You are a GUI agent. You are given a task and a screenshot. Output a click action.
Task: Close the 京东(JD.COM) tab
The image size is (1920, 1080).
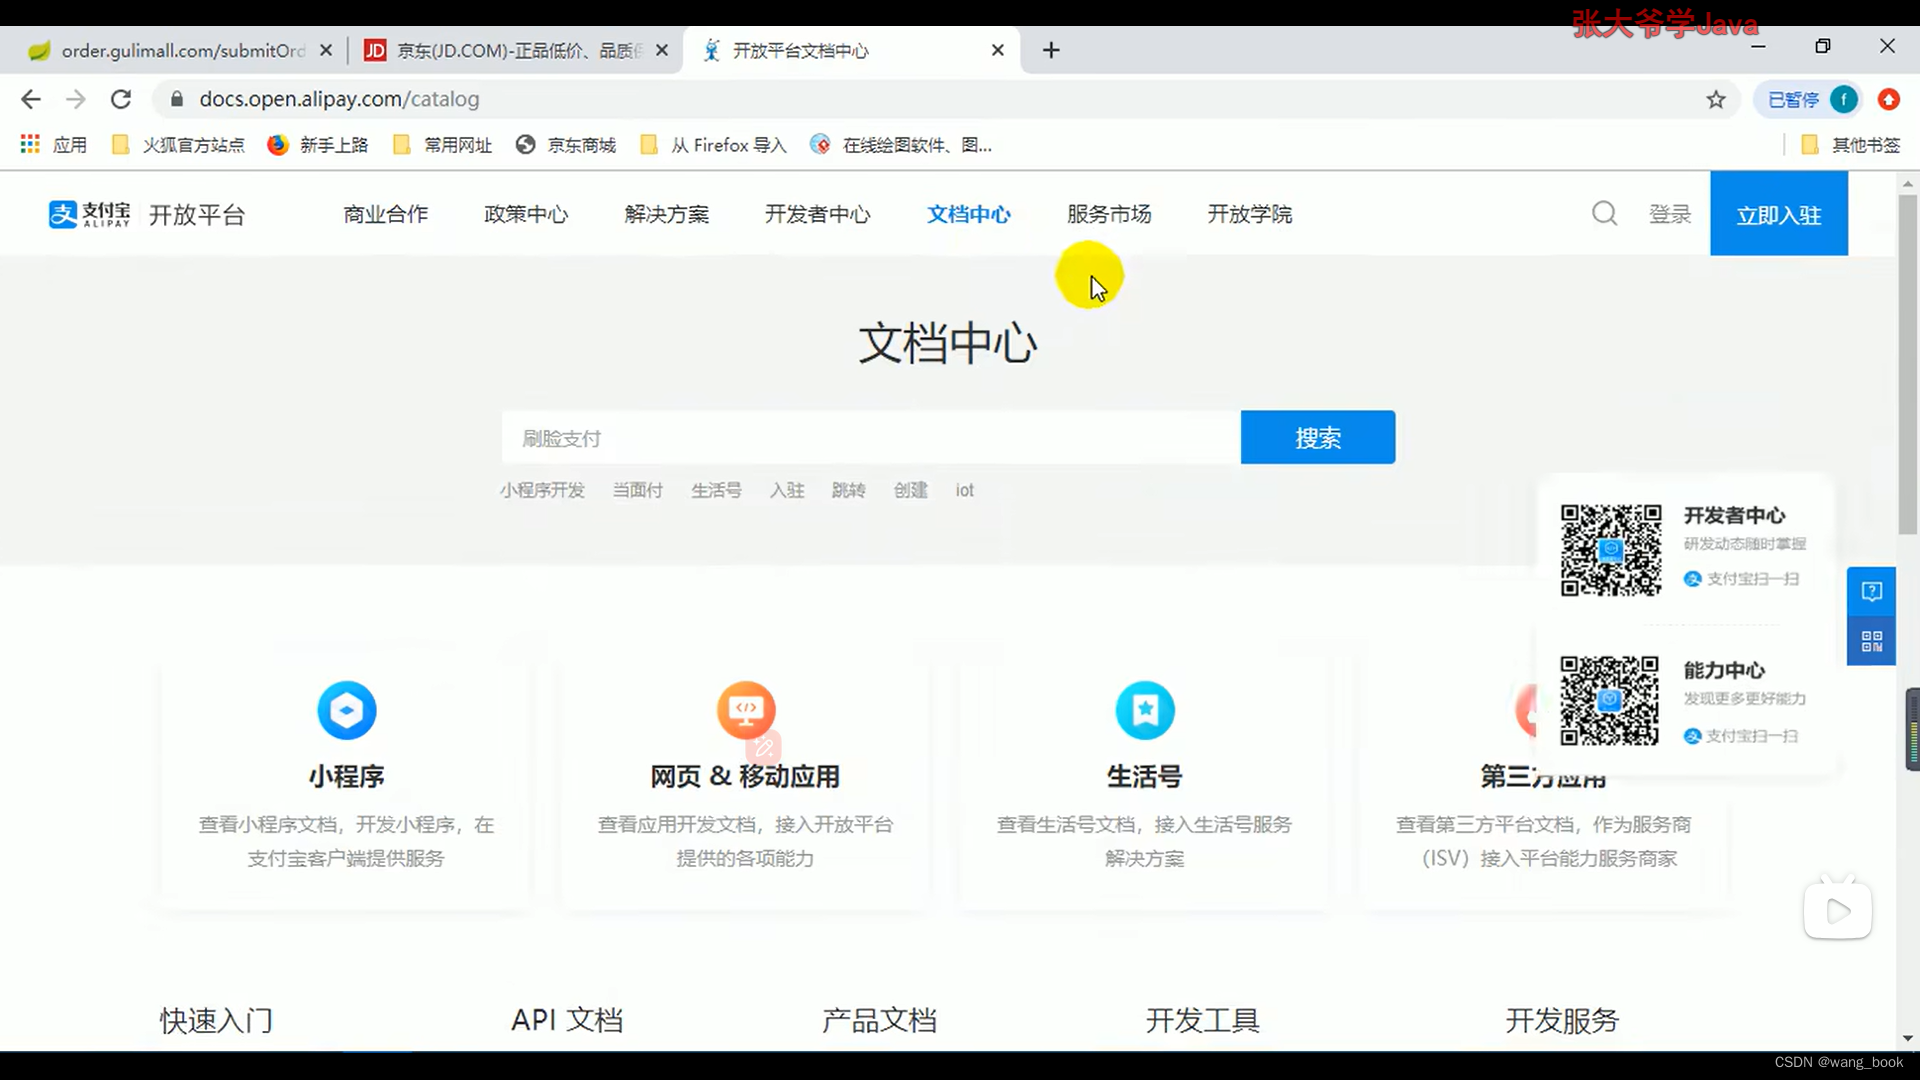pyautogui.click(x=662, y=50)
